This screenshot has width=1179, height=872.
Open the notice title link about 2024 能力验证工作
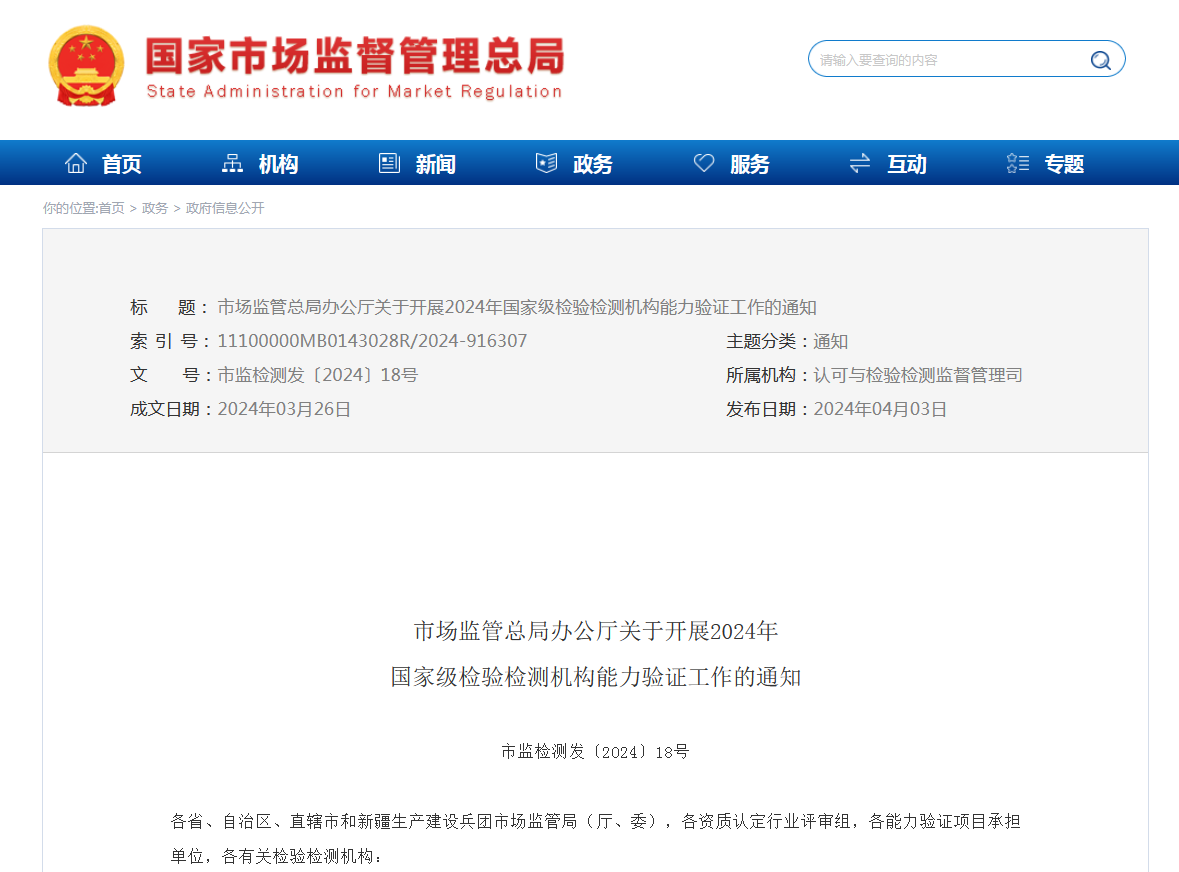pyautogui.click(x=518, y=307)
